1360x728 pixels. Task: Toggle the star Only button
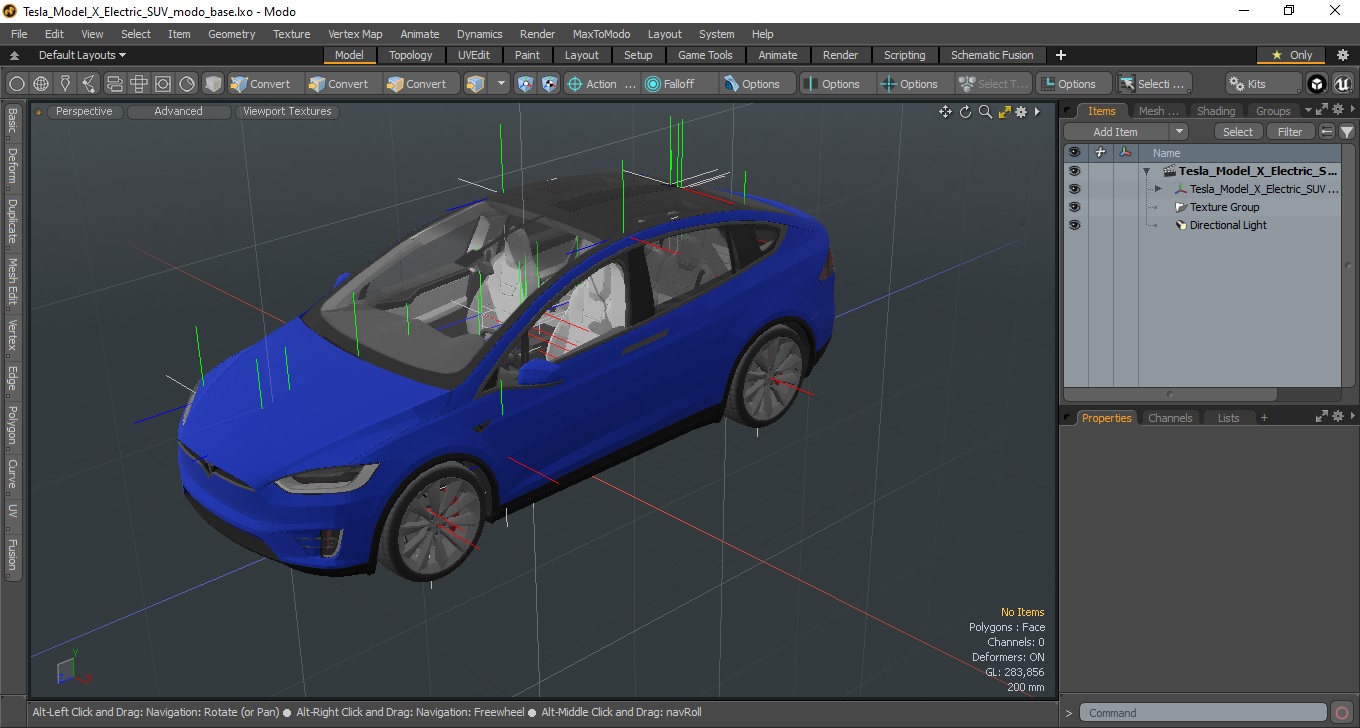[1292, 55]
